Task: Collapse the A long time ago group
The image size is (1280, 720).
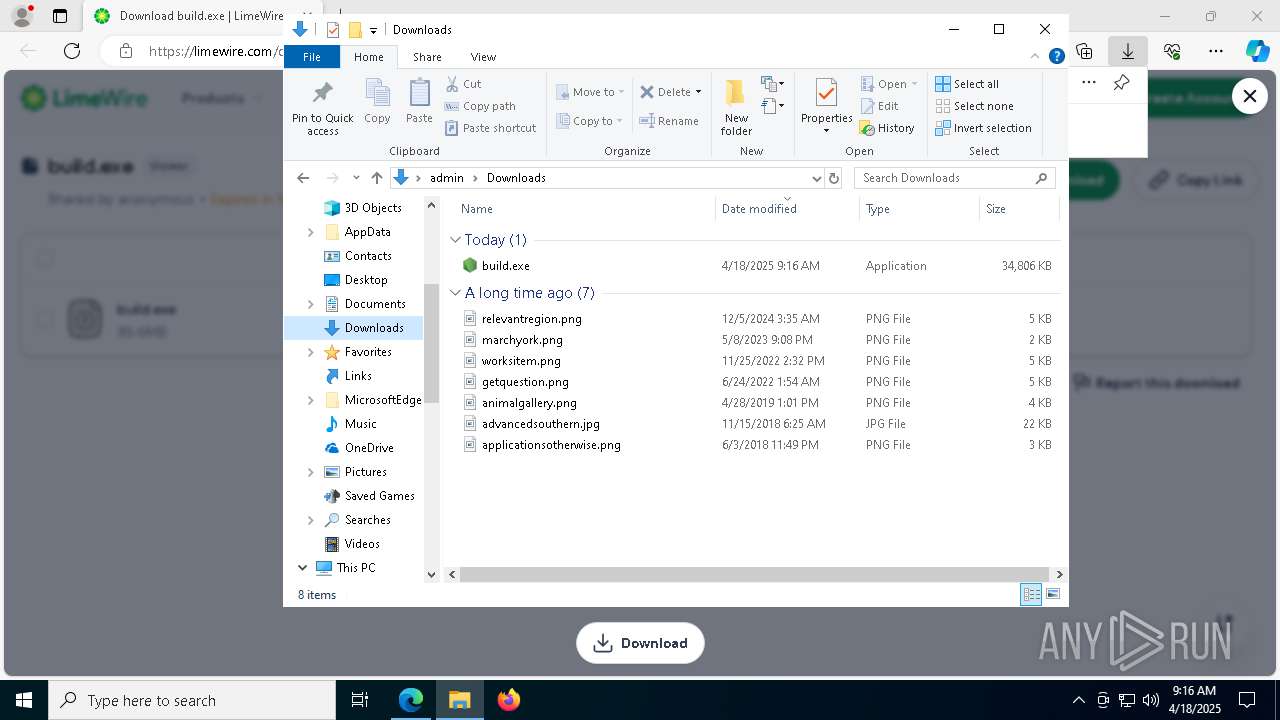Action: click(x=455, y=293)
